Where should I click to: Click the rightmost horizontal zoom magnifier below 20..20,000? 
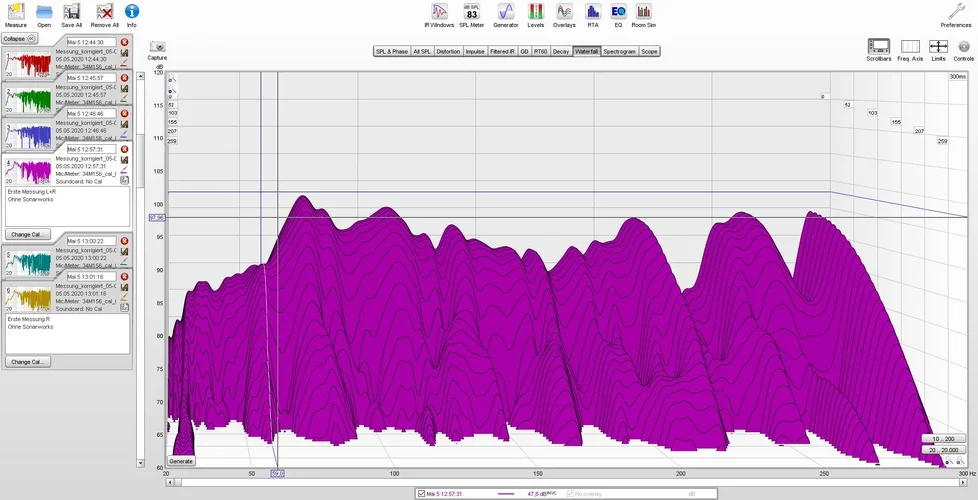(x=961, y=461)
